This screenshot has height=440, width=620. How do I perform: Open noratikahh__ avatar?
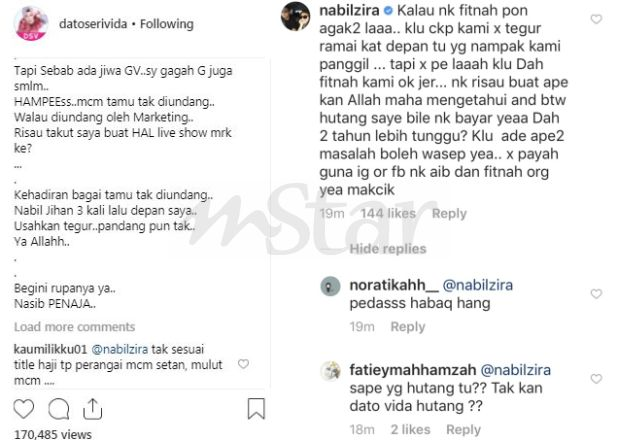tap(330, 286)
